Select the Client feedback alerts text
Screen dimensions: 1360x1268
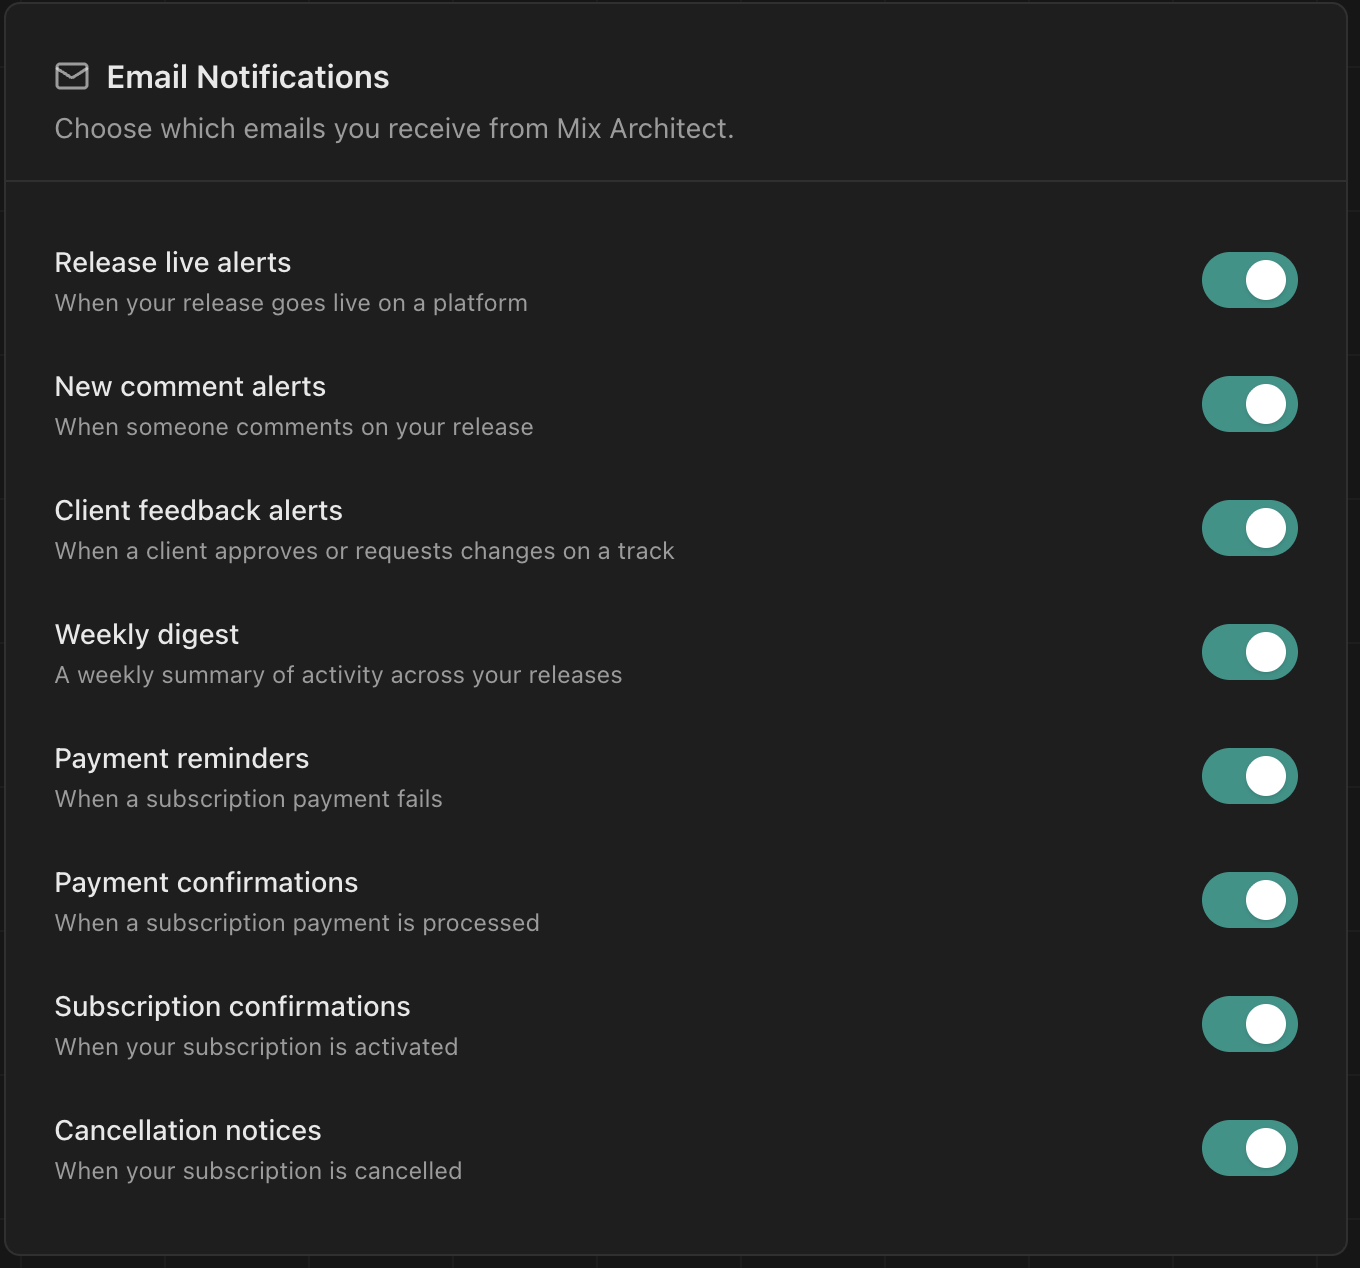[198, 510]
